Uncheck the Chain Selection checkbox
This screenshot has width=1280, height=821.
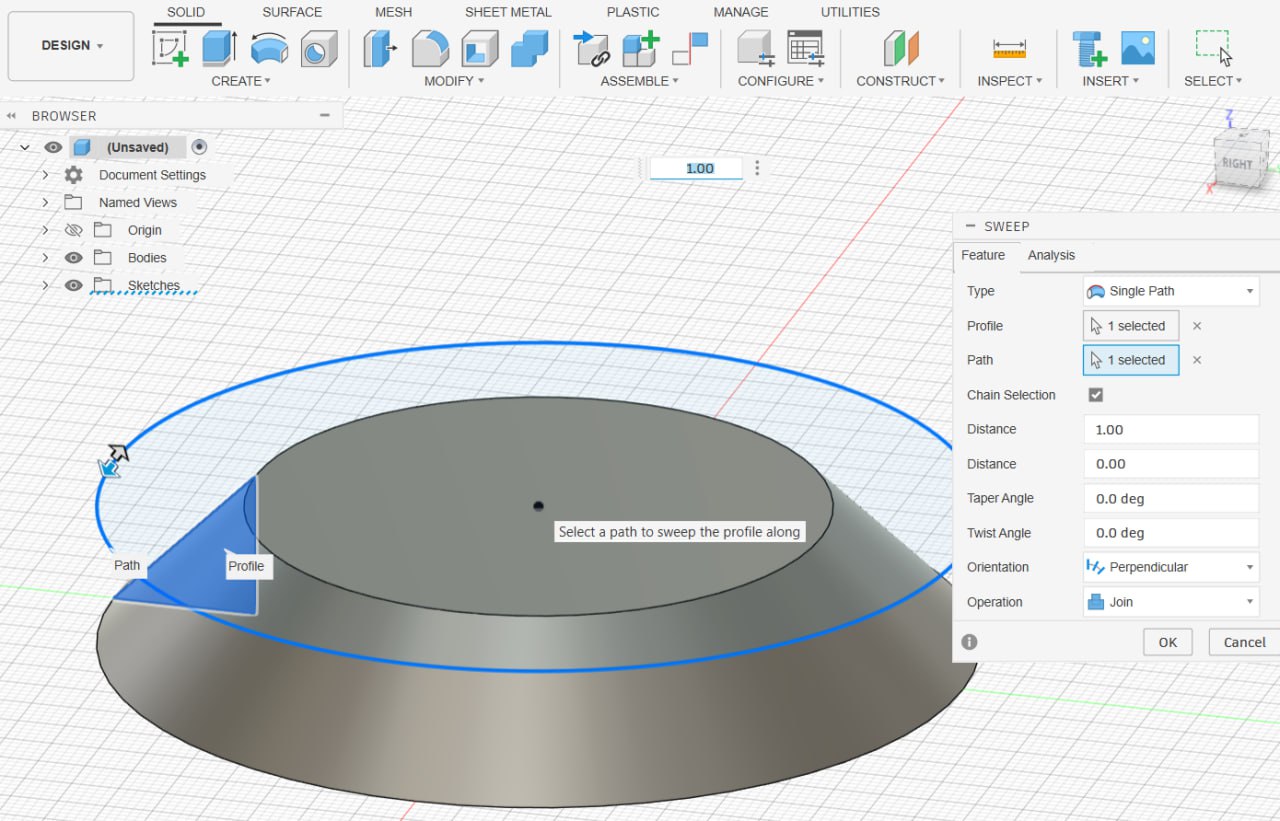pos(1096,395)
